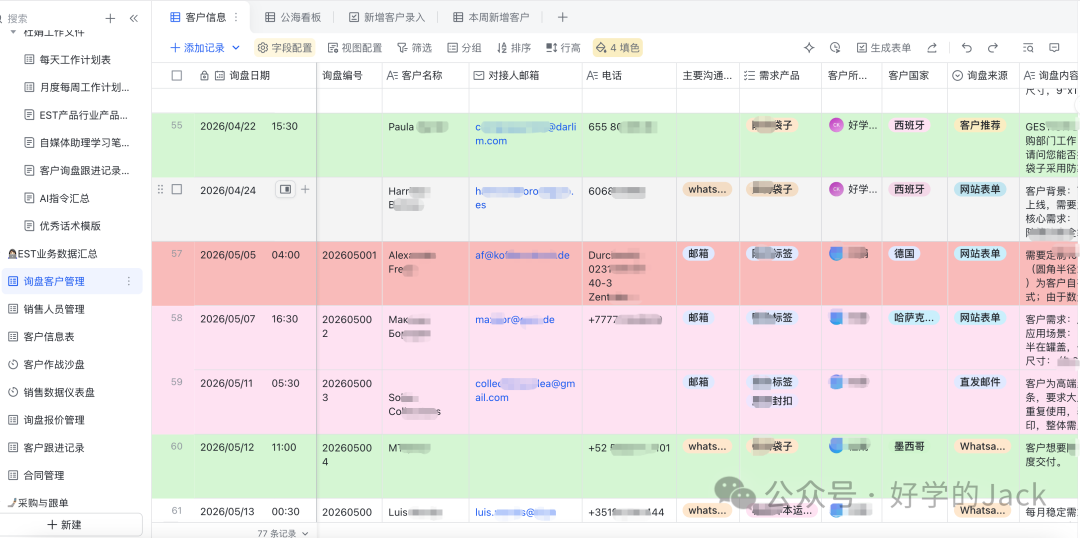Open the comments icon
Viewport: 1080px width, 538px height.
click(1054, 48)
